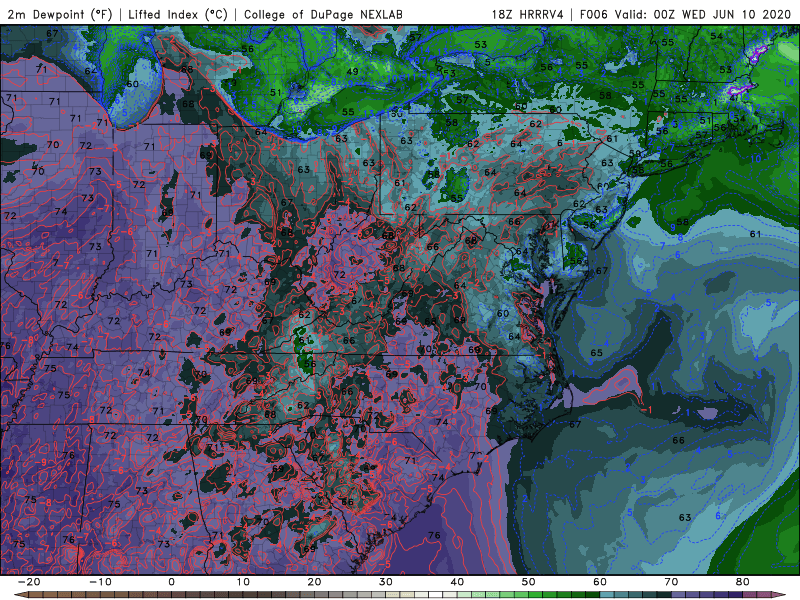Click the '70' label on the color scale
This screenshot has height=600, width=800.
(x=671, y=582)
